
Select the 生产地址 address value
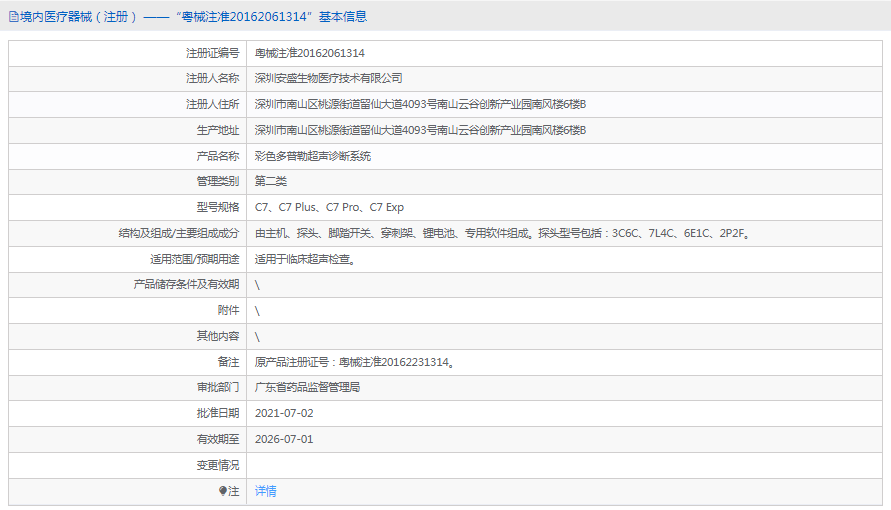(420, 131)
